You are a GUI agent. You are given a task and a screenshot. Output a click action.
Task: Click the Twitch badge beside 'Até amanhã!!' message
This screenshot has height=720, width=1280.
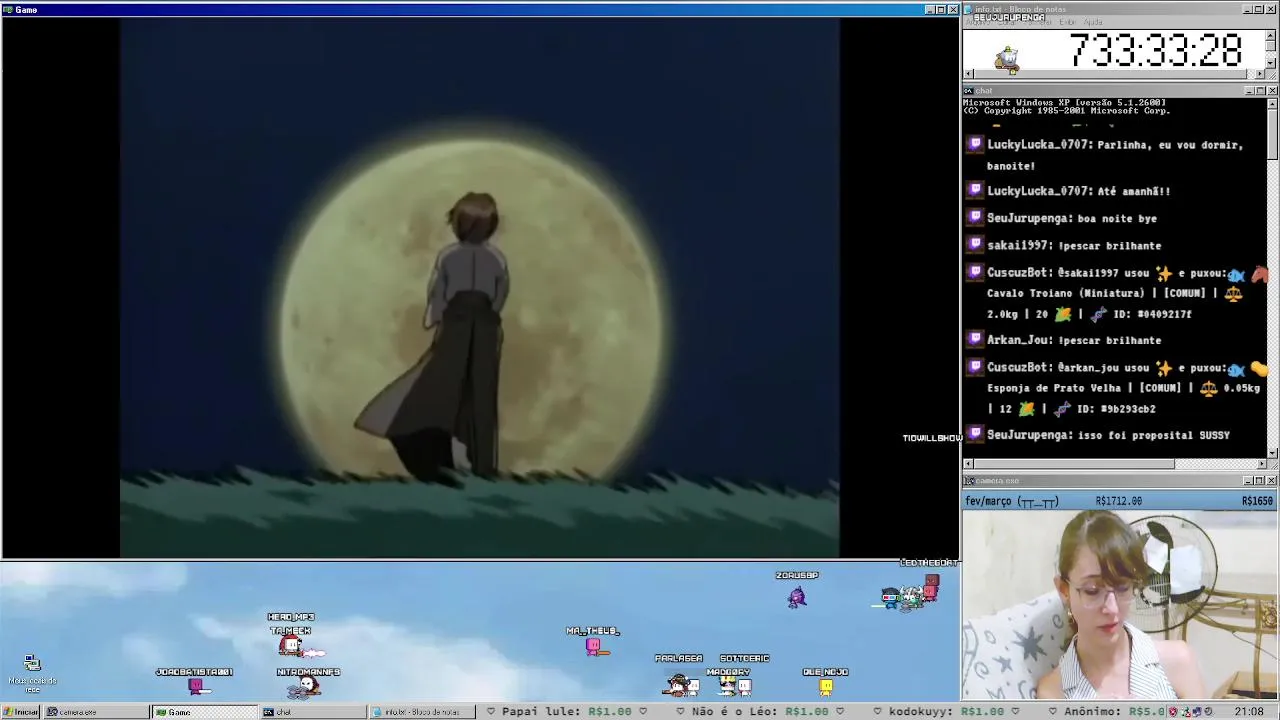(x=975, y=190)
